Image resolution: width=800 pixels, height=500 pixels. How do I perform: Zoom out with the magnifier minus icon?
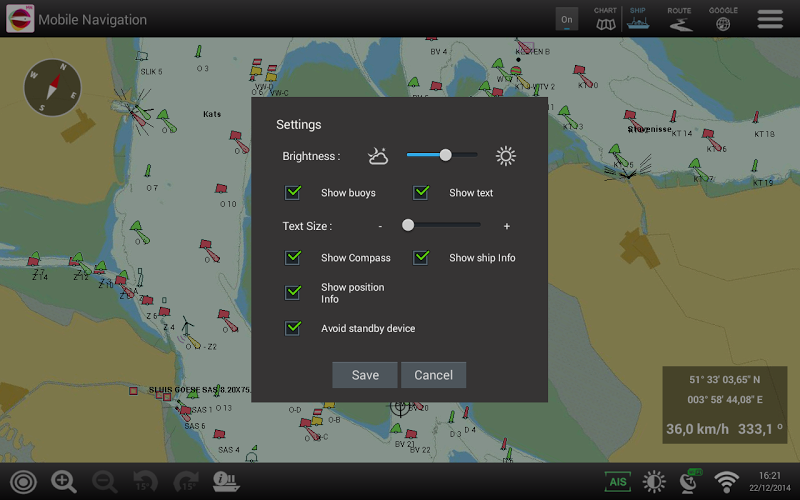click(x=105, y=482)
